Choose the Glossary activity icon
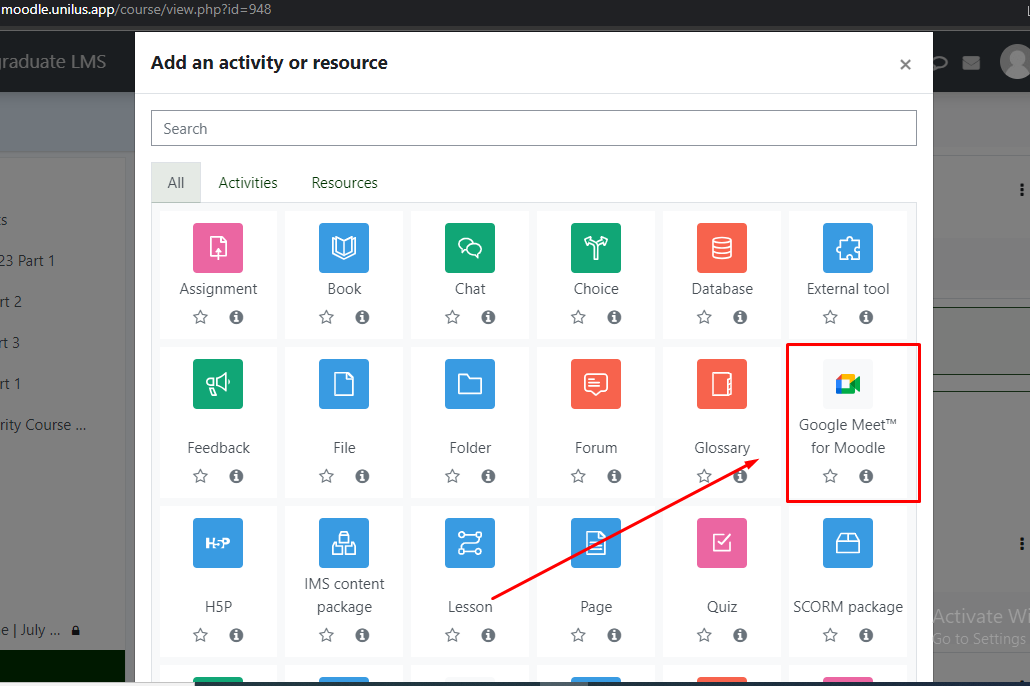 point(722,384)
